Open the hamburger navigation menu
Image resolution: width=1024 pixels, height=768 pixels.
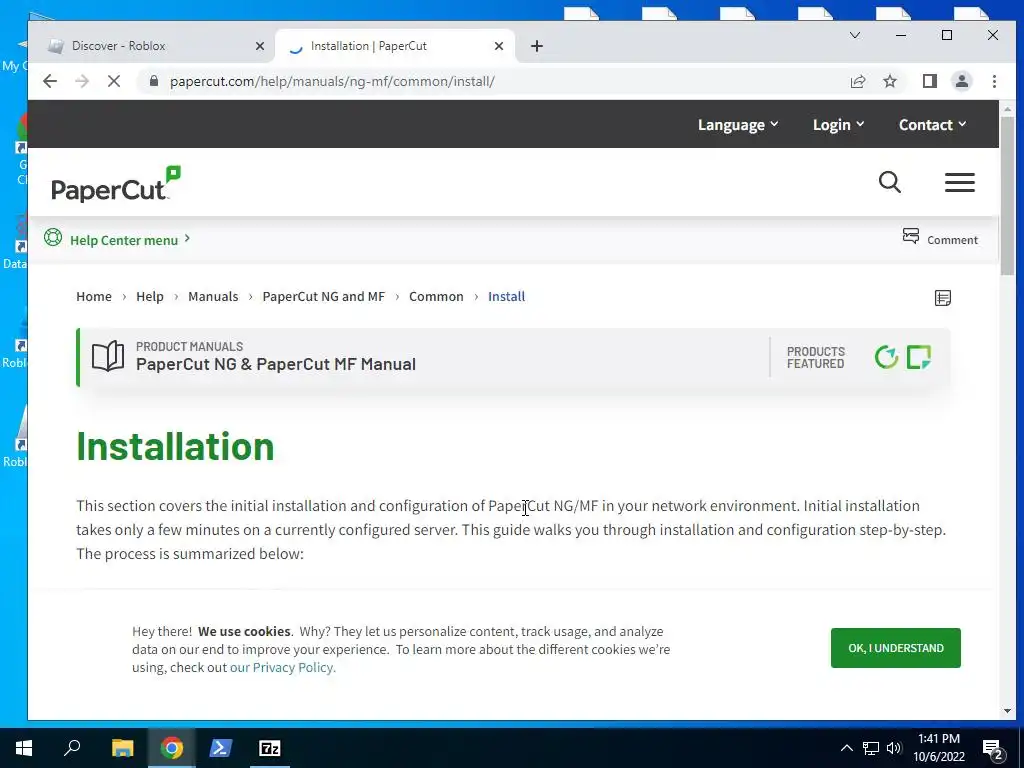[x=959, y=182]
